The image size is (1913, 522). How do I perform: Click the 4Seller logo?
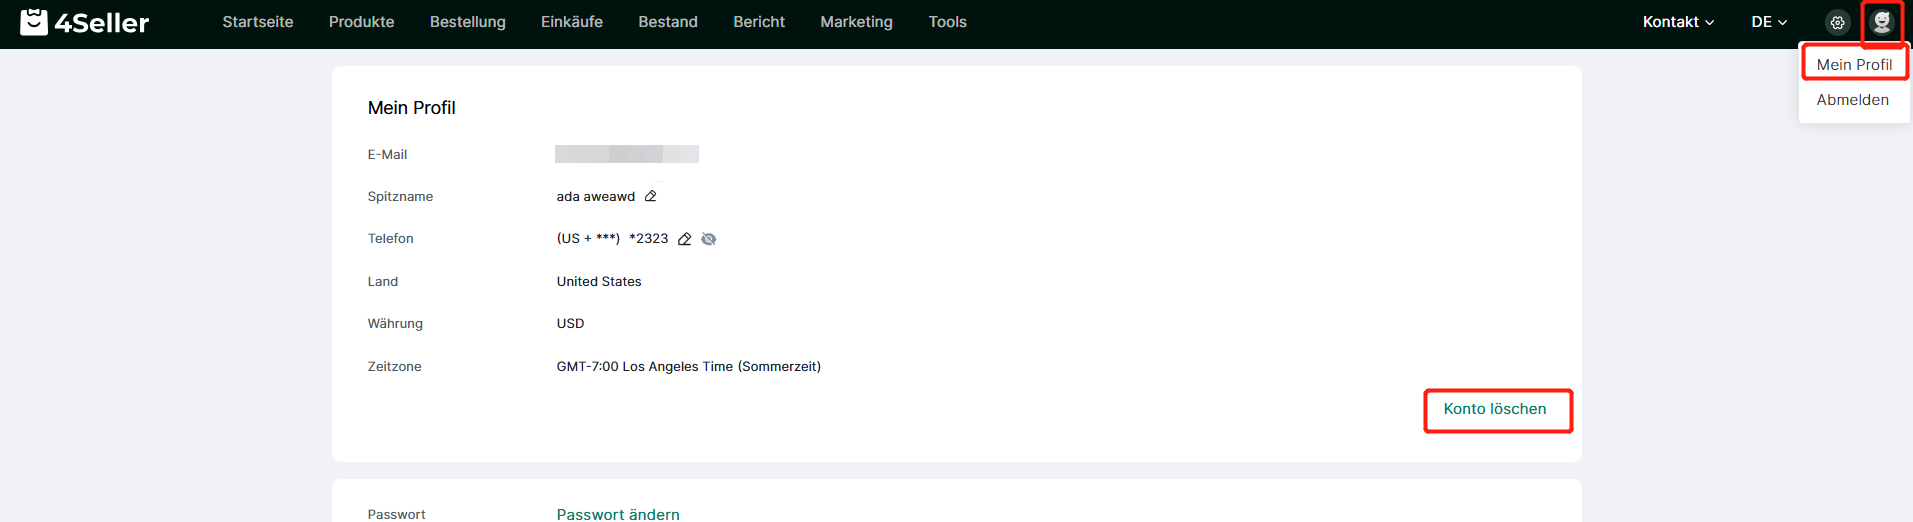[x=85, y=22]
